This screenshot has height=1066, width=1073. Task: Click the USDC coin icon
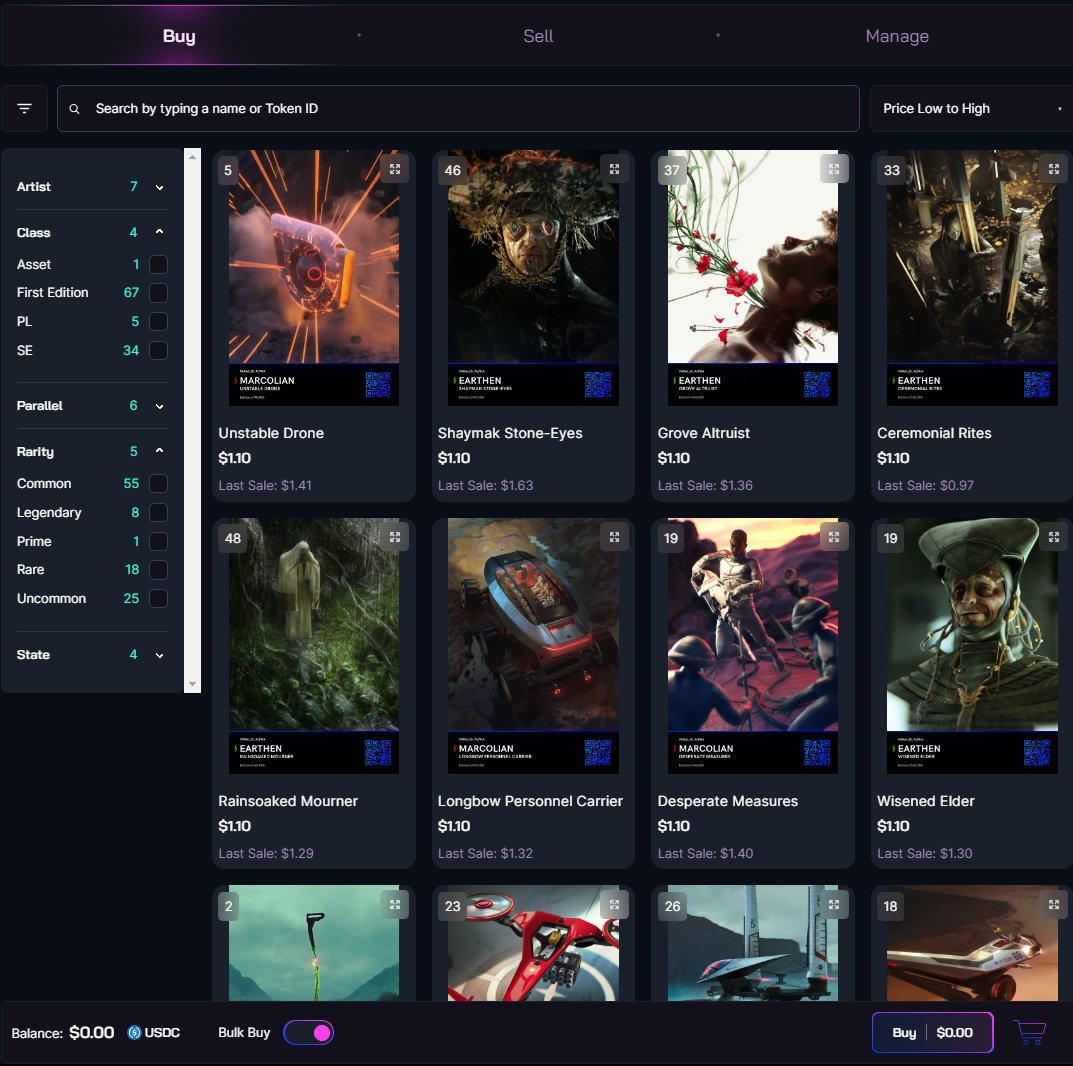coord(134,1032)
